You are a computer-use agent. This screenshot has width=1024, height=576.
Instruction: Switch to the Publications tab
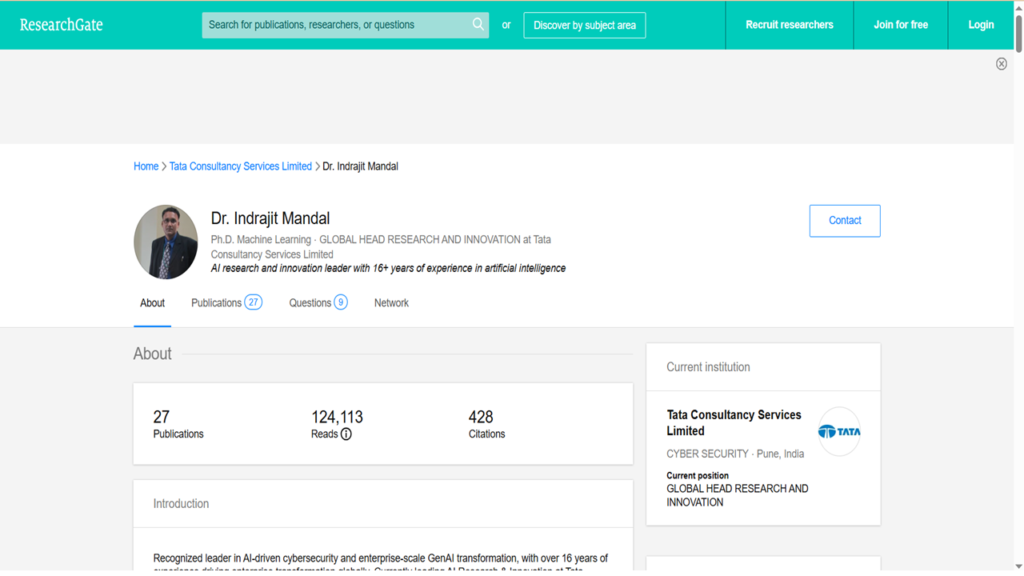coord(226,303)
